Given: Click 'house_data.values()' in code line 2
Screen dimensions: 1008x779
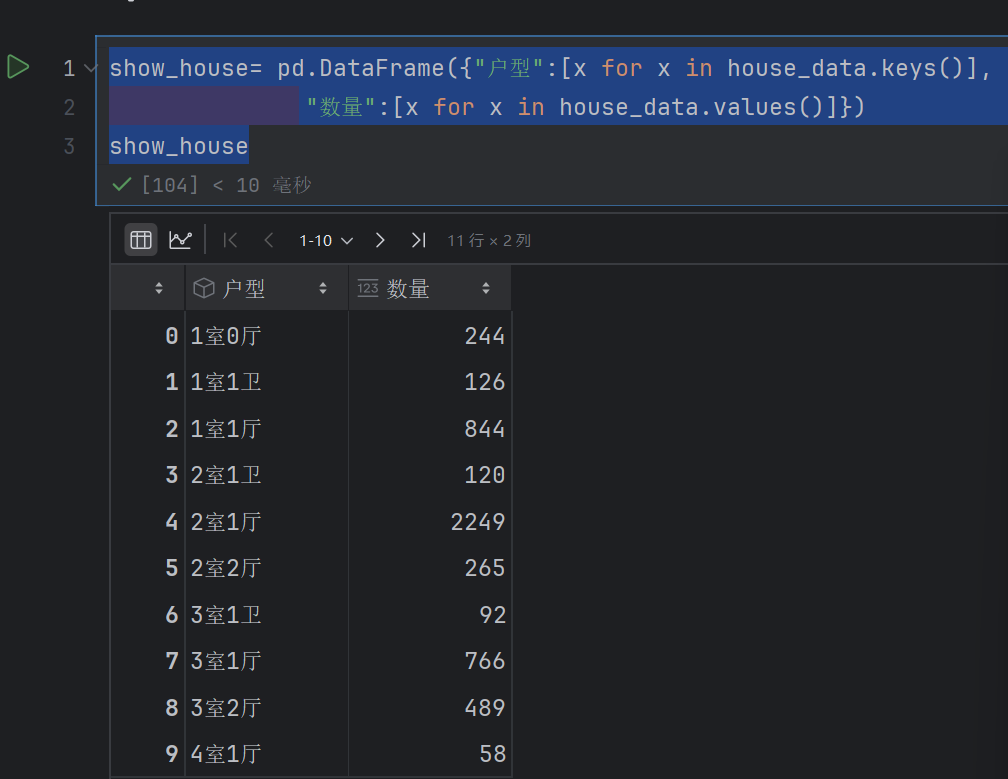Looking at the screenshot, I should click(691, 107).
